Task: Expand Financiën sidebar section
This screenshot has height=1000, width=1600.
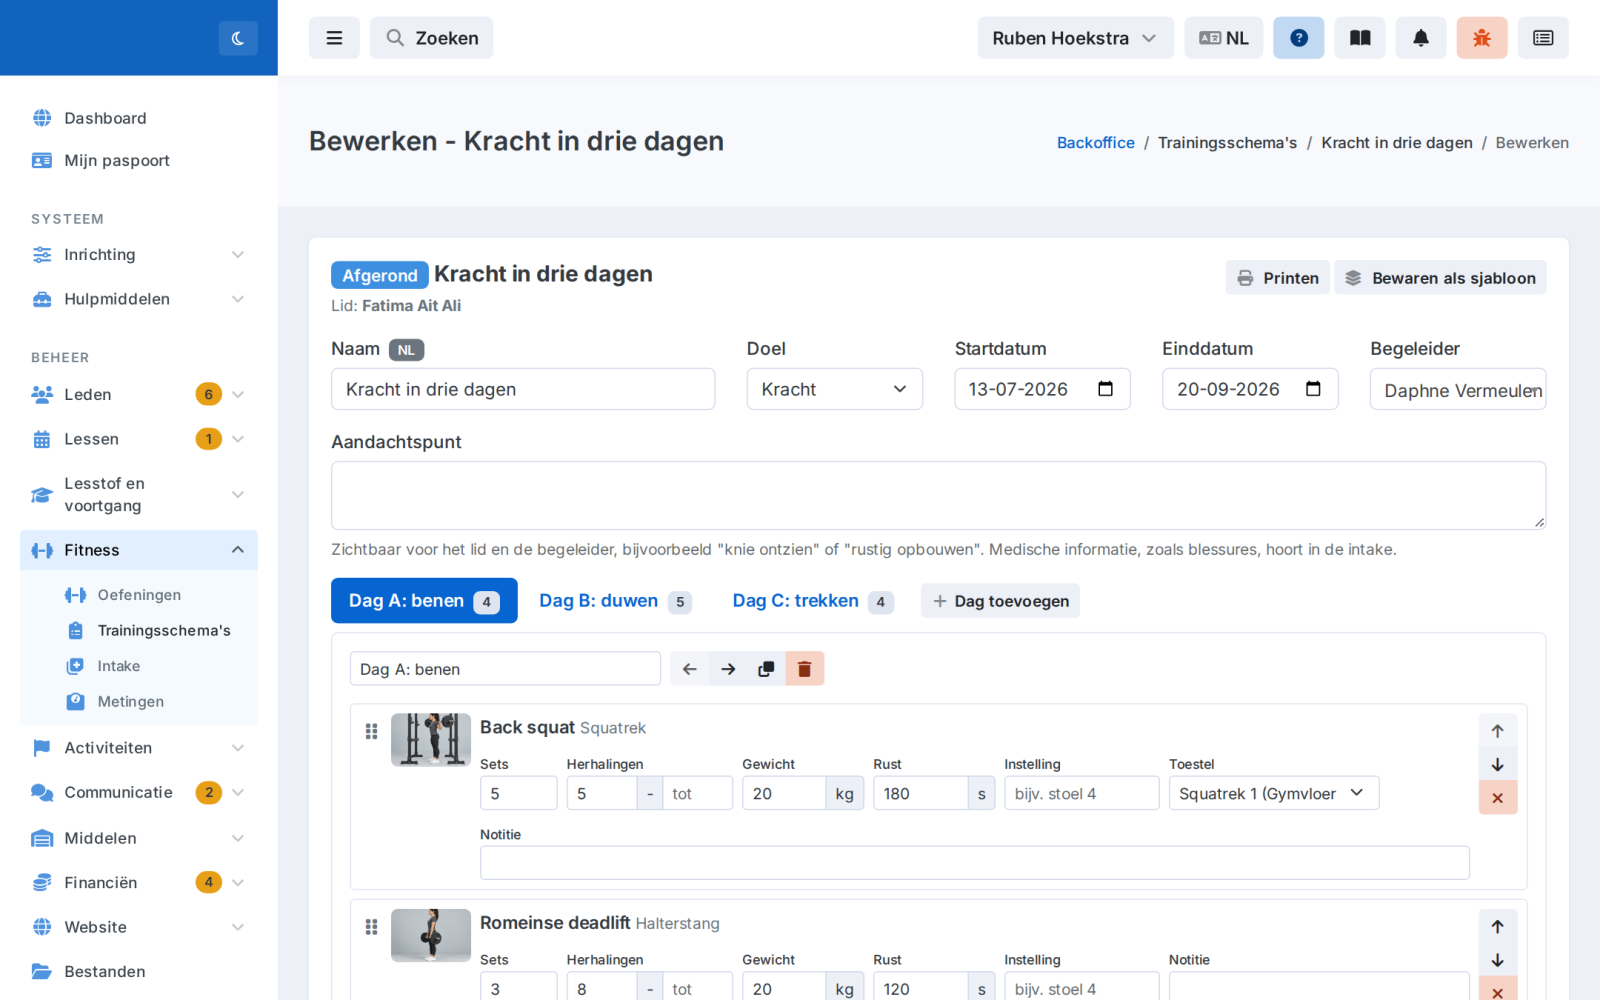Action: click(139, 883)
